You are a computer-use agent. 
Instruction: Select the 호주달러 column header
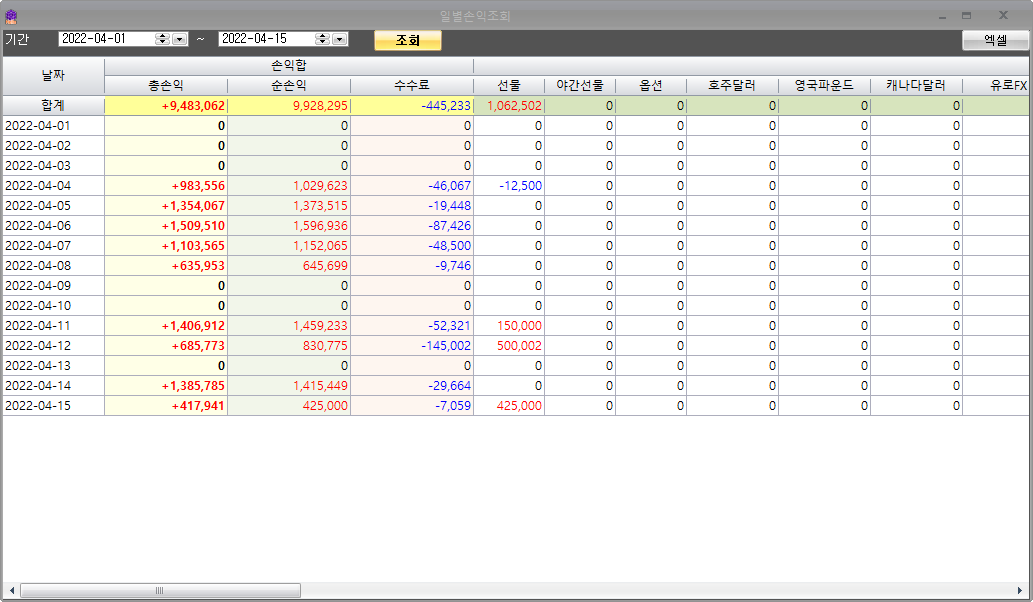732,86
